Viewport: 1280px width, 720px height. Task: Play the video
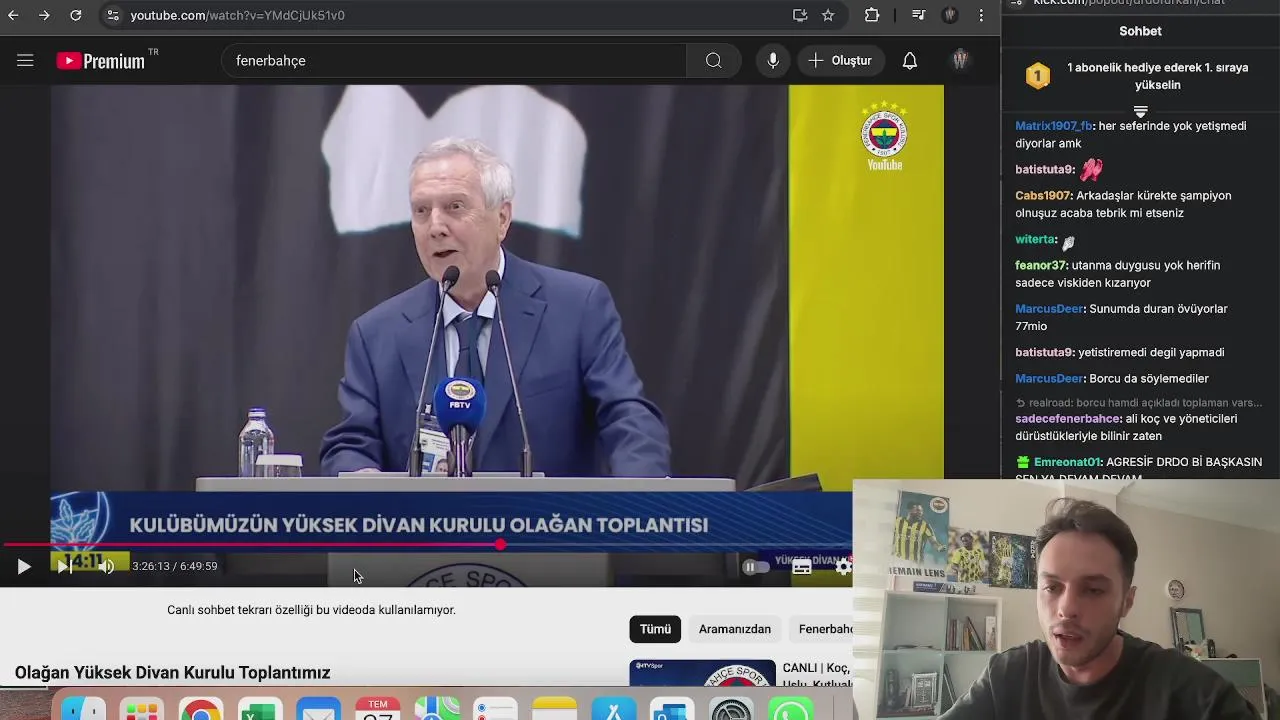click(23, 567)
